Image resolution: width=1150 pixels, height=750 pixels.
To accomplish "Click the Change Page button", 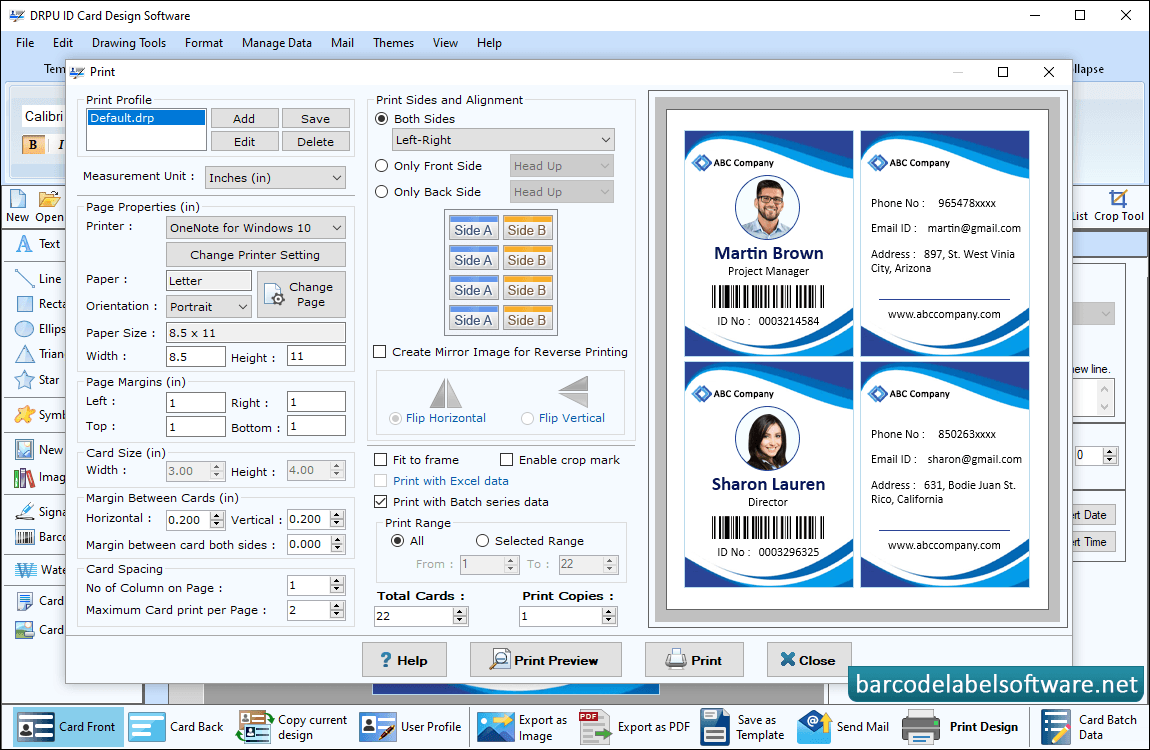I will [301, 295].
